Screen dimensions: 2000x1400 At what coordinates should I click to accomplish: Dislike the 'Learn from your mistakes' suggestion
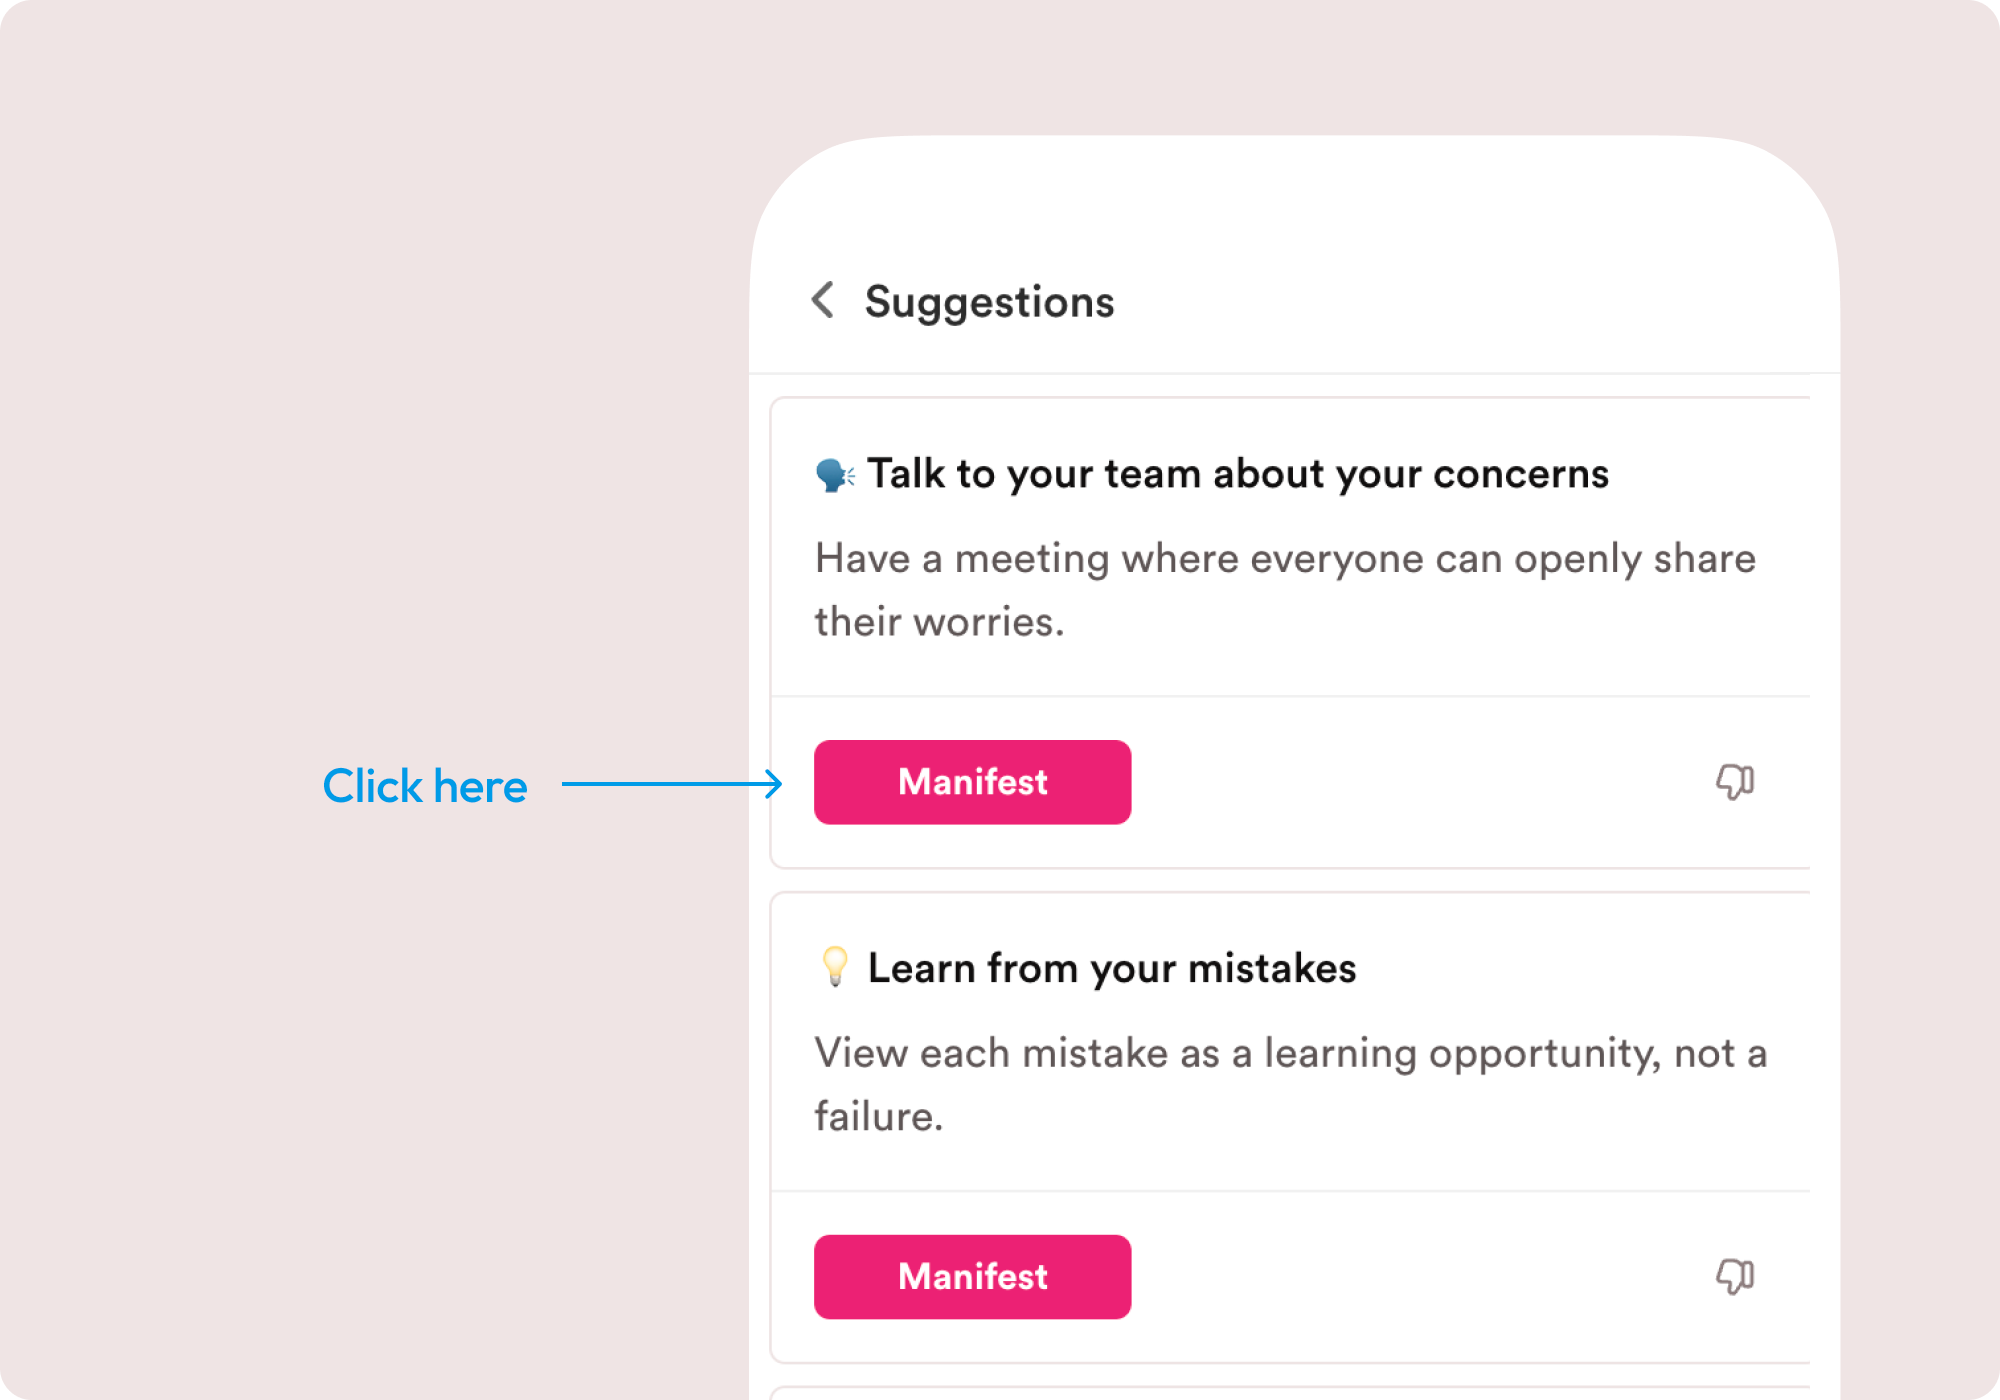point(1735,1277)
